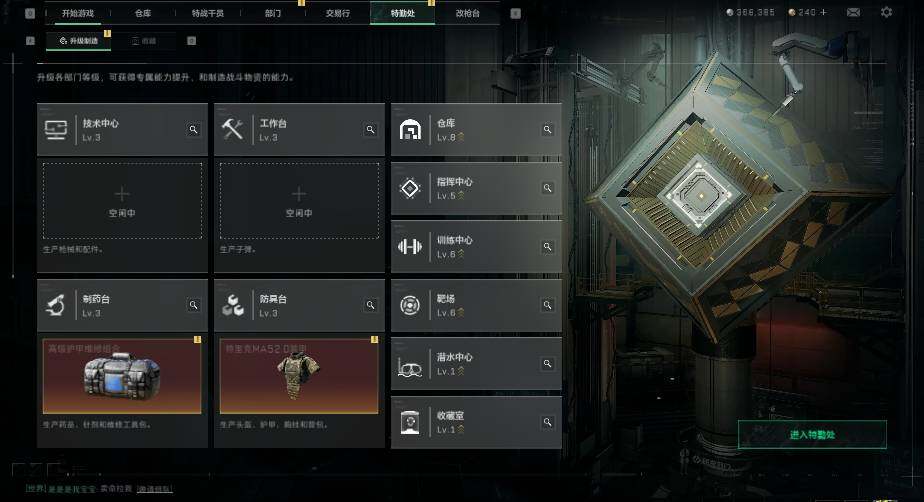This screenshot has width=924, height=502.
Task: Open the mail envelope icon
Action: [853, 12]
